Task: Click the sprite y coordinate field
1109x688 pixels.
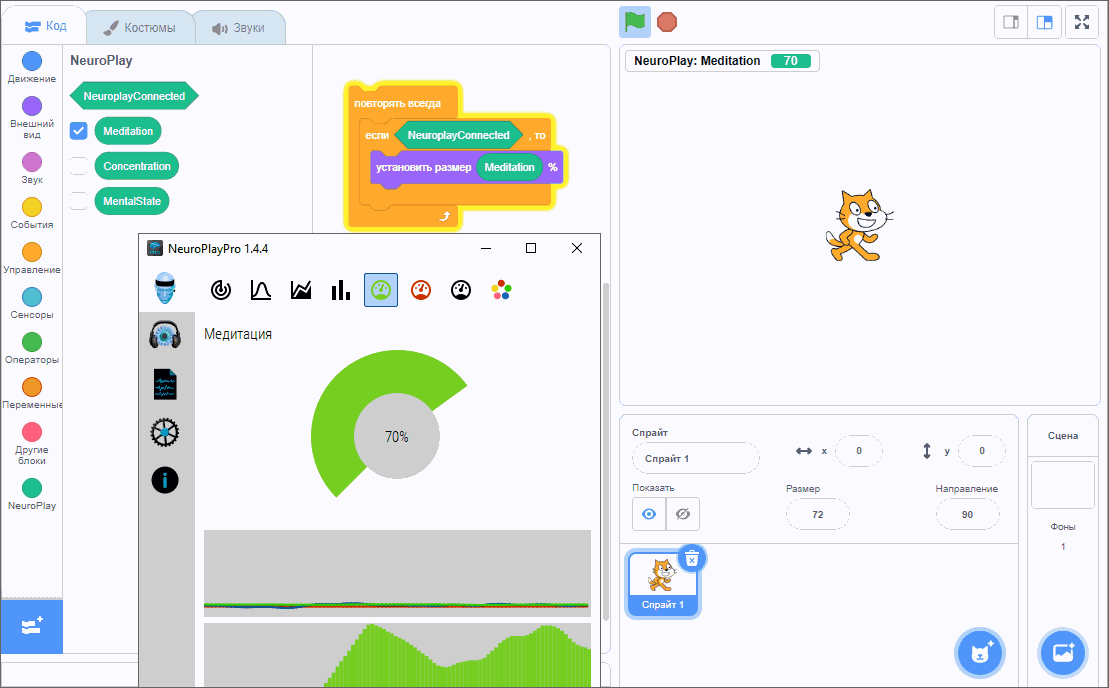Action: 982,451
